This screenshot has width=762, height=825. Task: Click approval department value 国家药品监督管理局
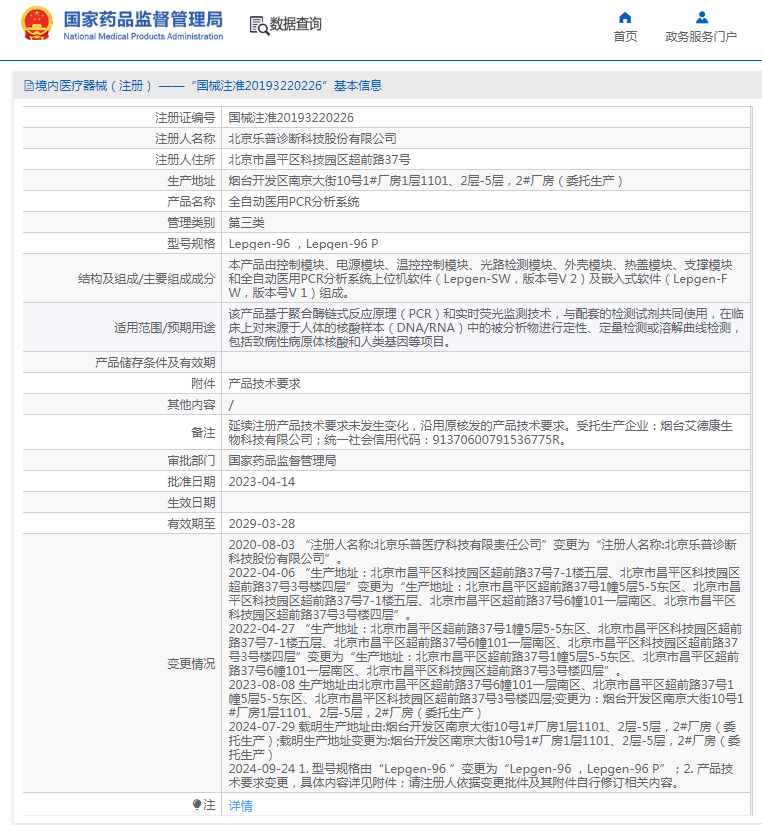(283, 461)
